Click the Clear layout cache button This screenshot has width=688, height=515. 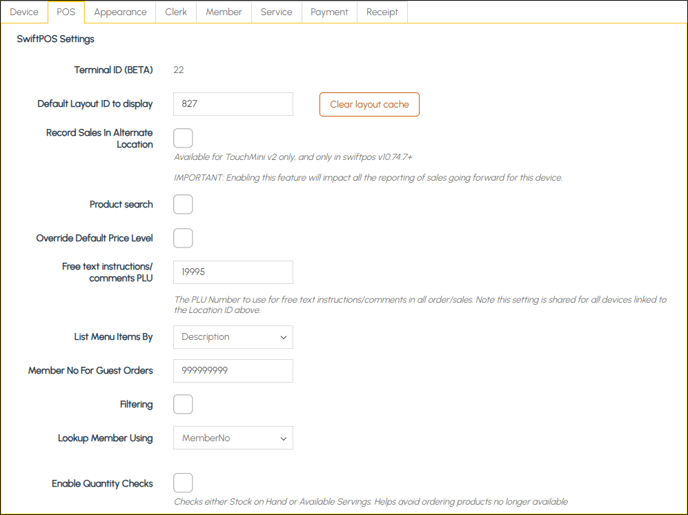(x=369, y=104)
